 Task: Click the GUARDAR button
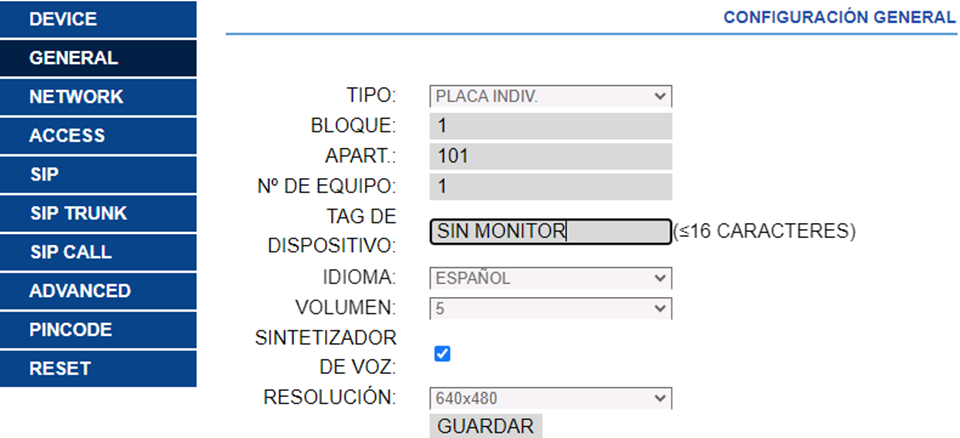[x=486, y=426]
